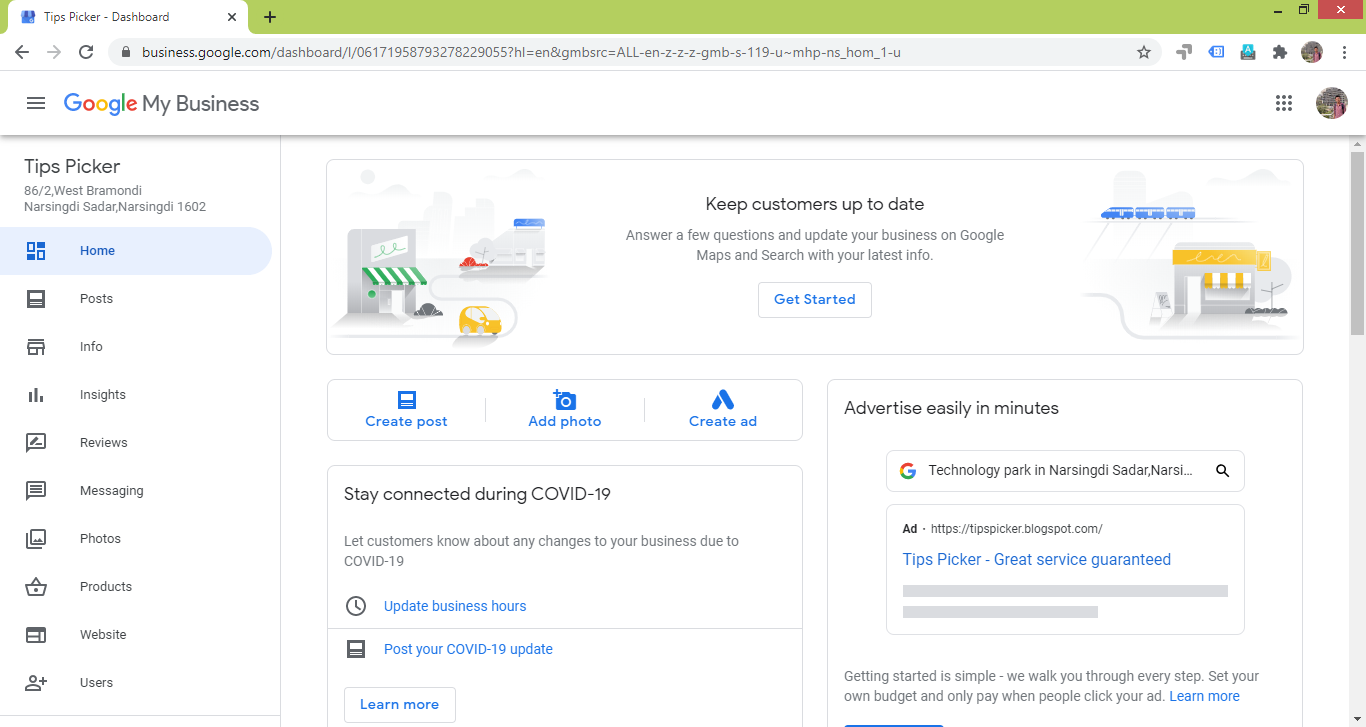The image size is (1366, 727).
Task: Click the Posts sidebar icon
Action: [x=36, y=299]
